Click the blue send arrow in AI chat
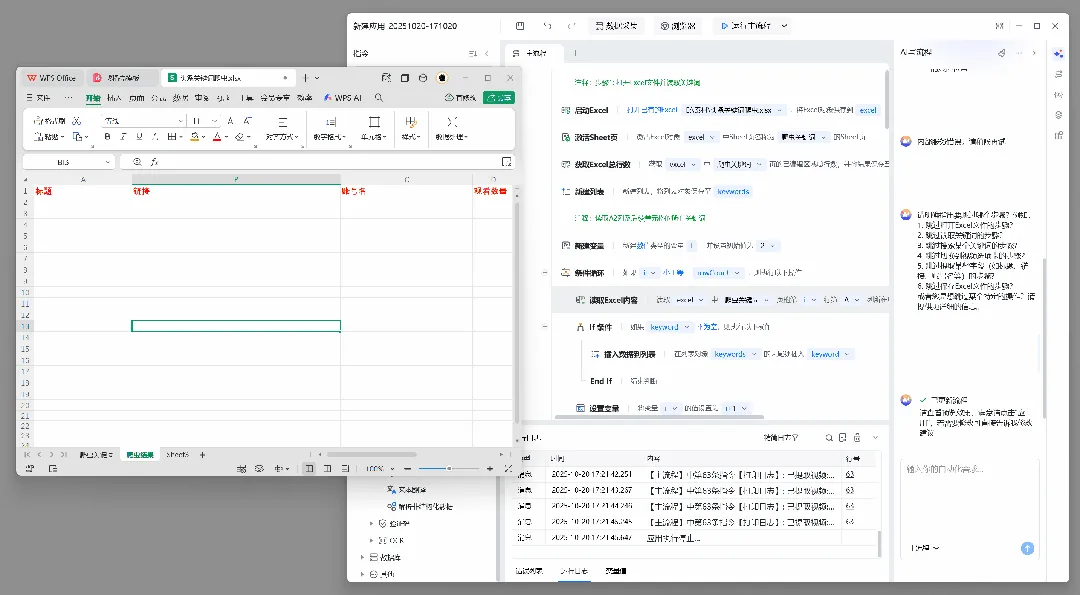The width and height of the screenshot is (1080, 595). (x=1027, y=548)
